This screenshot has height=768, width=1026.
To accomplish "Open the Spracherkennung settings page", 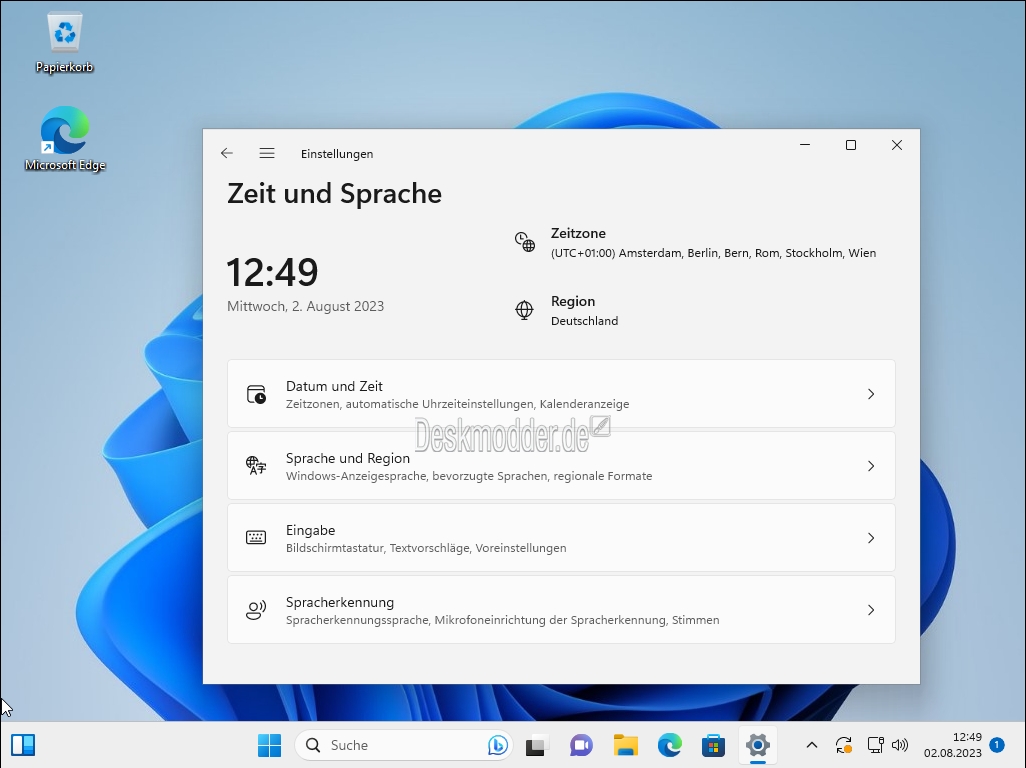I will [560, 610].
